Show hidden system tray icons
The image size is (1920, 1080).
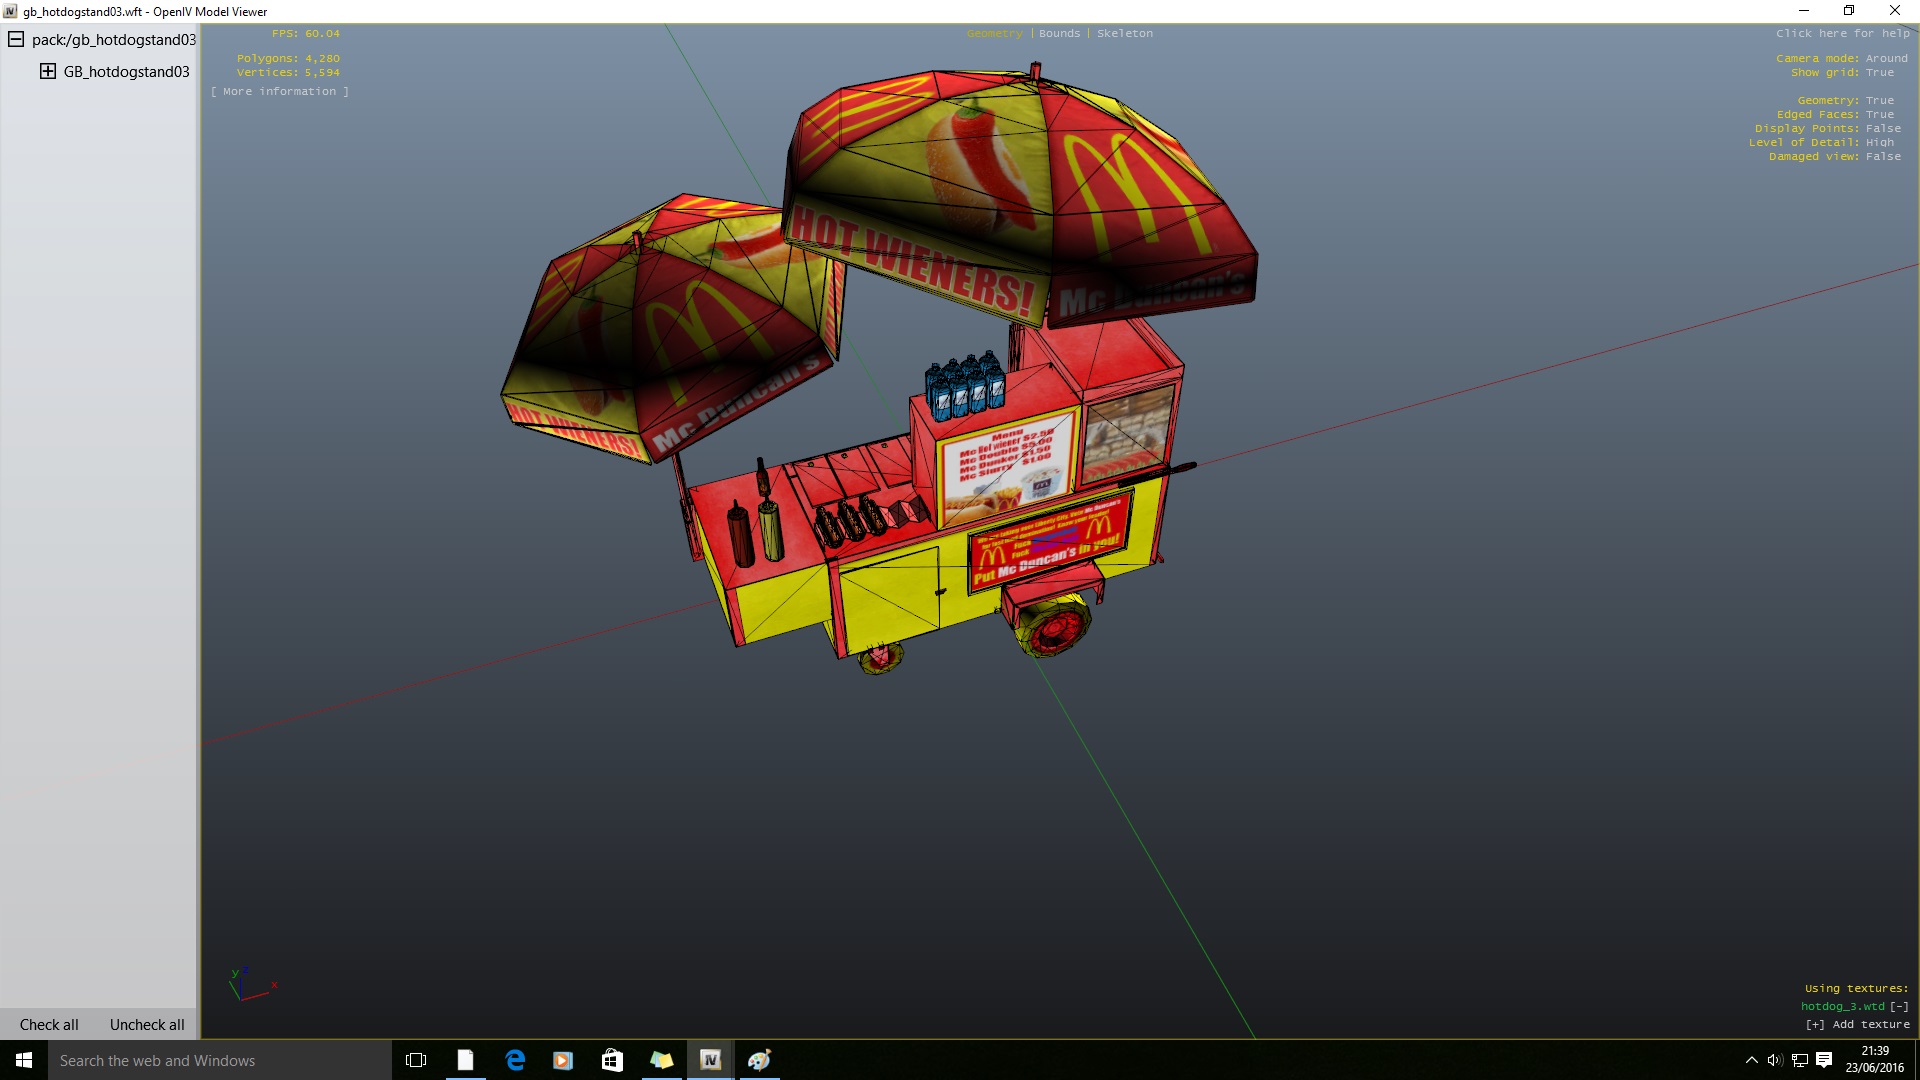tap(1751, 1060)
